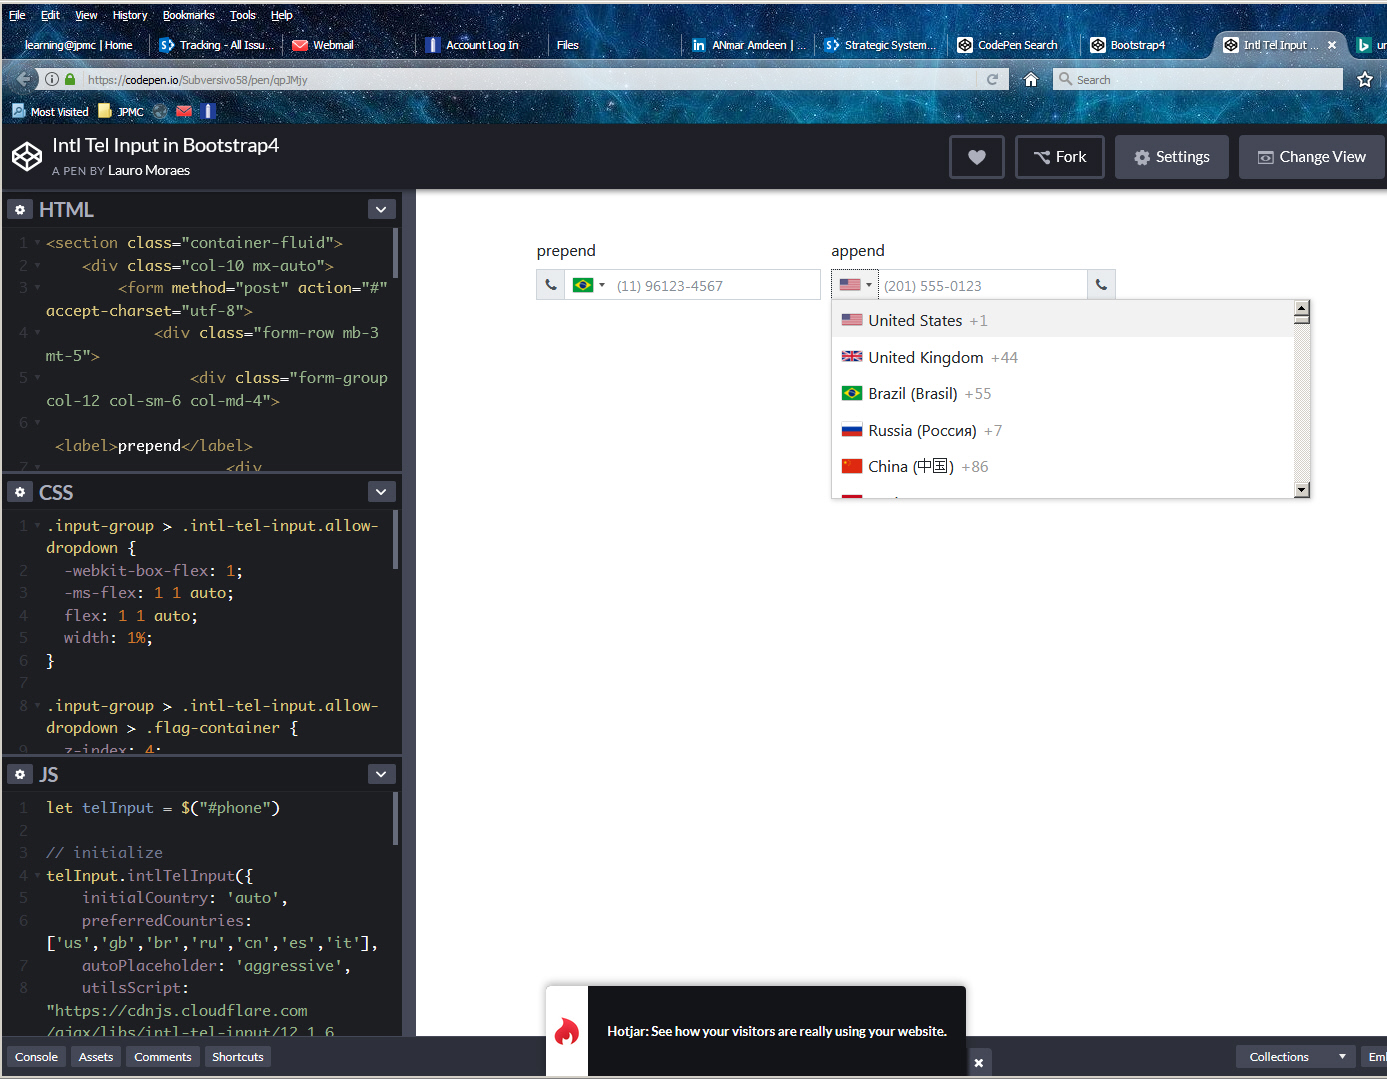Viewport: 1387px width, 1079px height.
Task: Click the CodePen logo icon
Action: click(27, 157)
